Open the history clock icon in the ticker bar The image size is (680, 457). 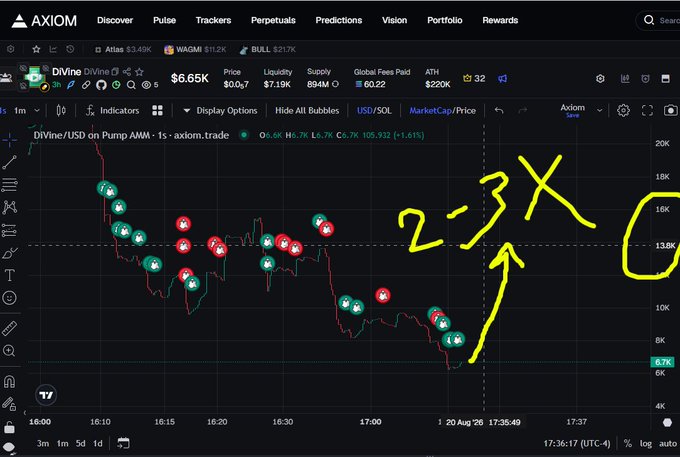(70, 49)
